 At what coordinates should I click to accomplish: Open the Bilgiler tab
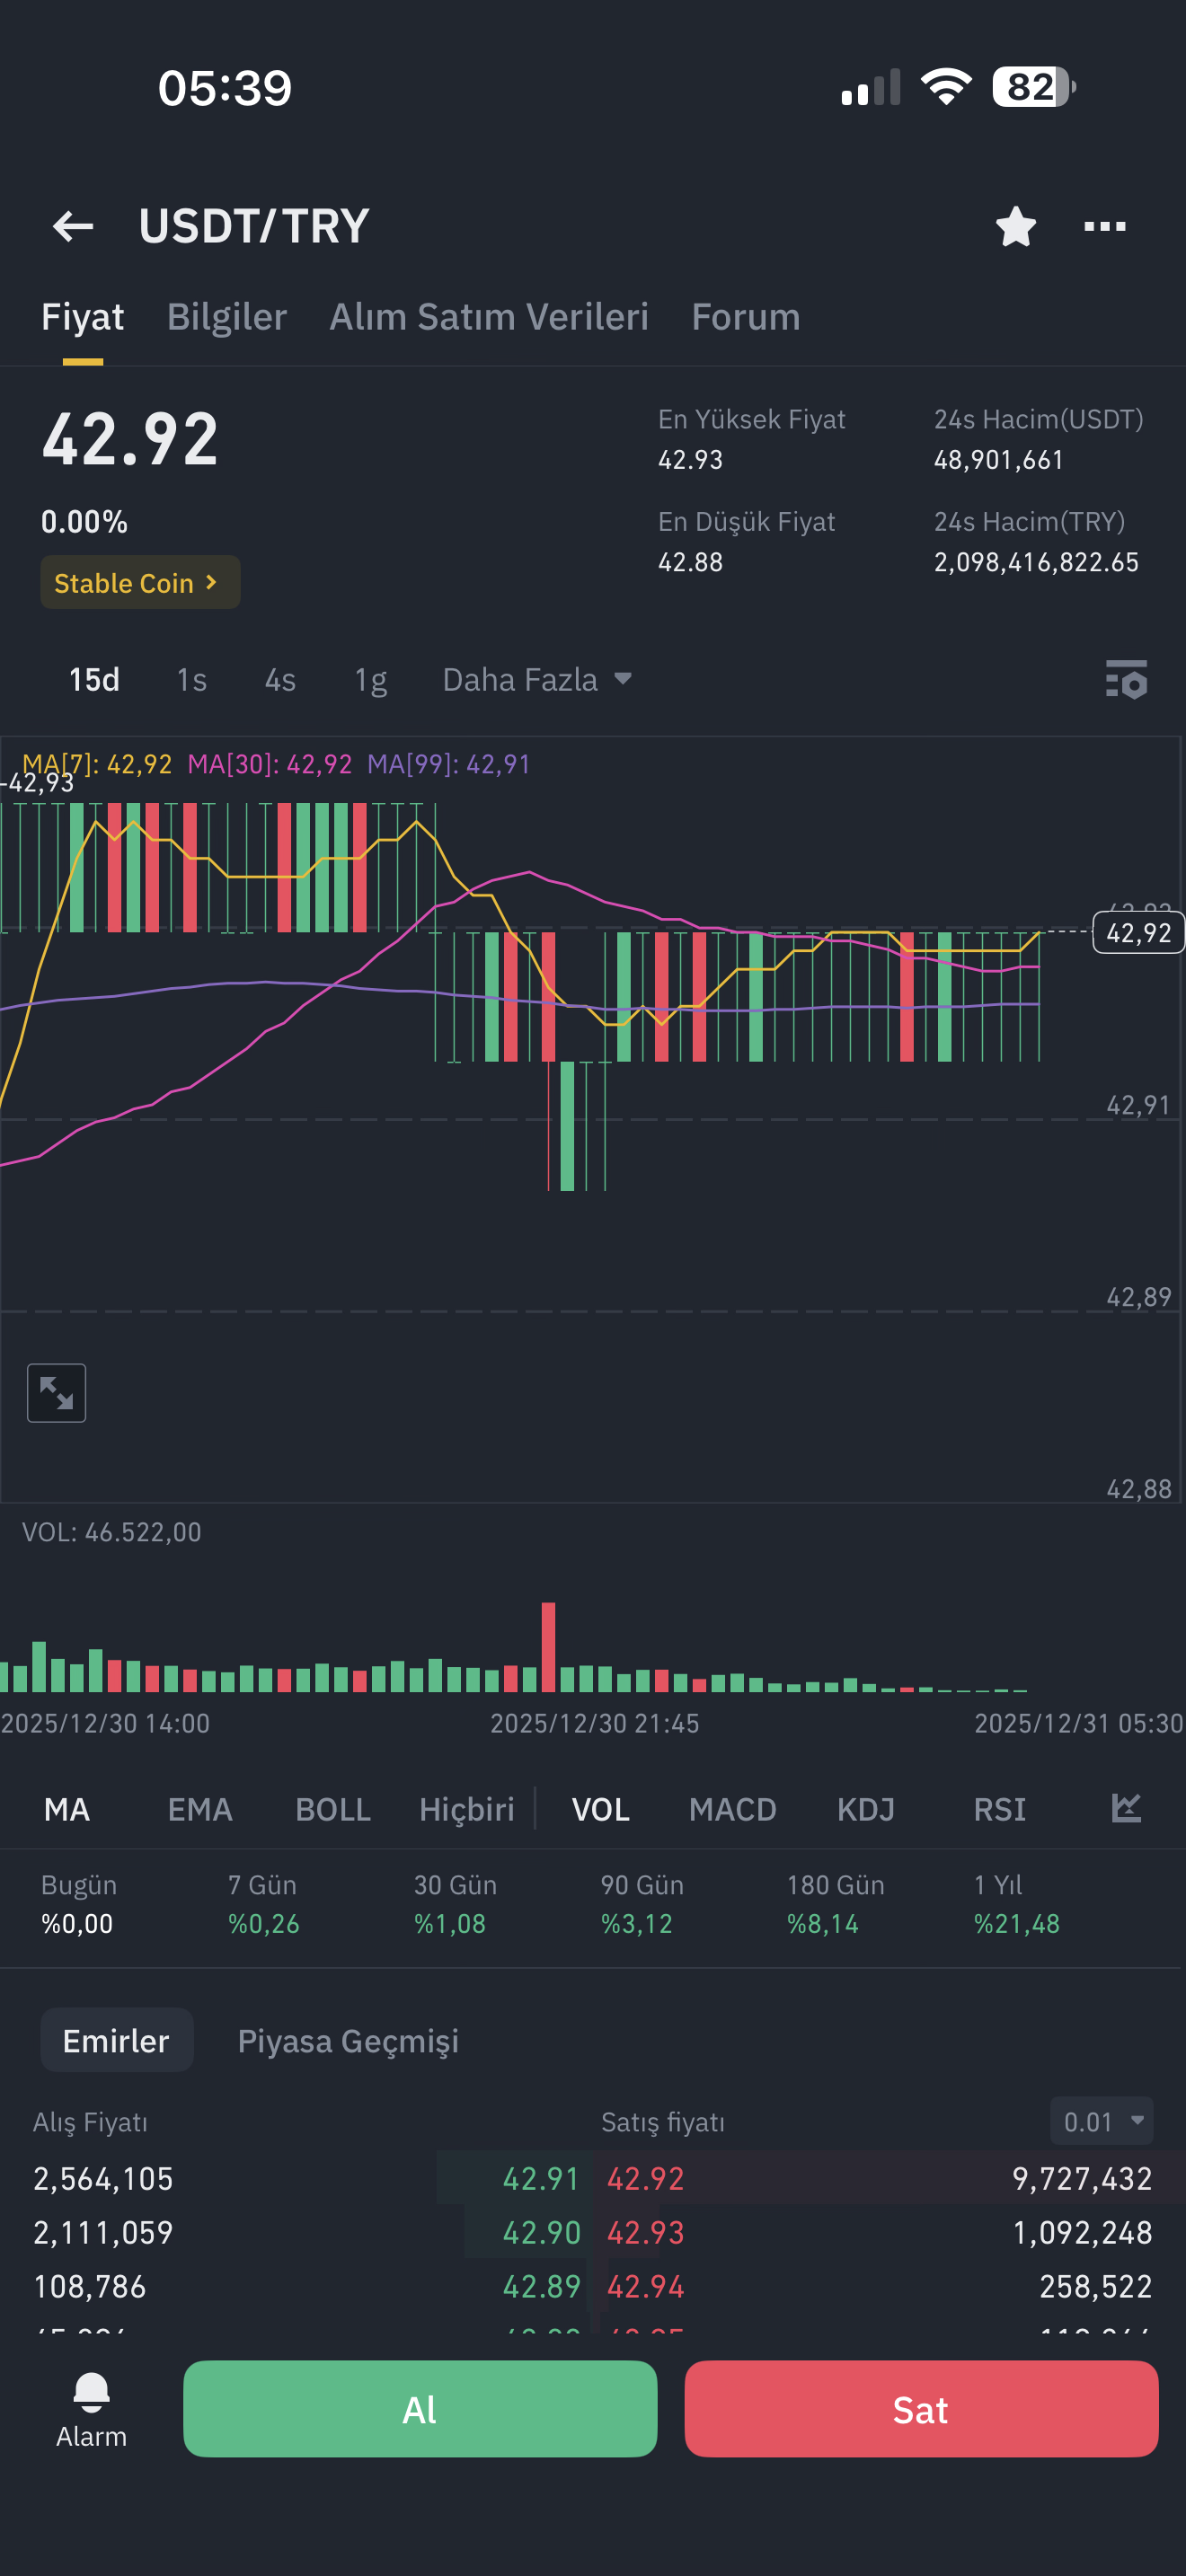coord(227,317)
